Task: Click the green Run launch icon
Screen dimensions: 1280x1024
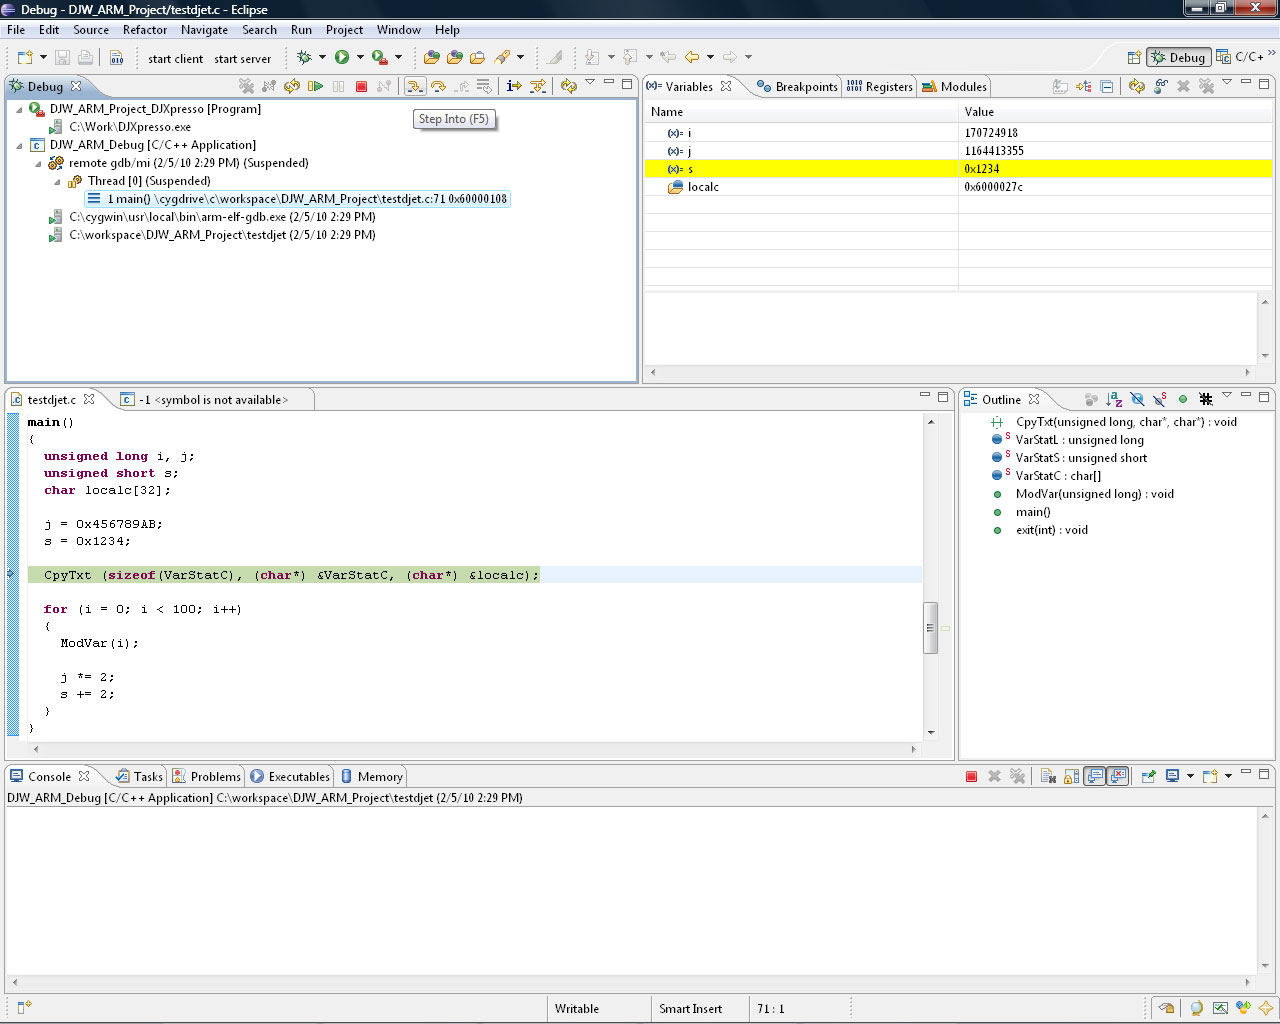Action: coord(342,58)
